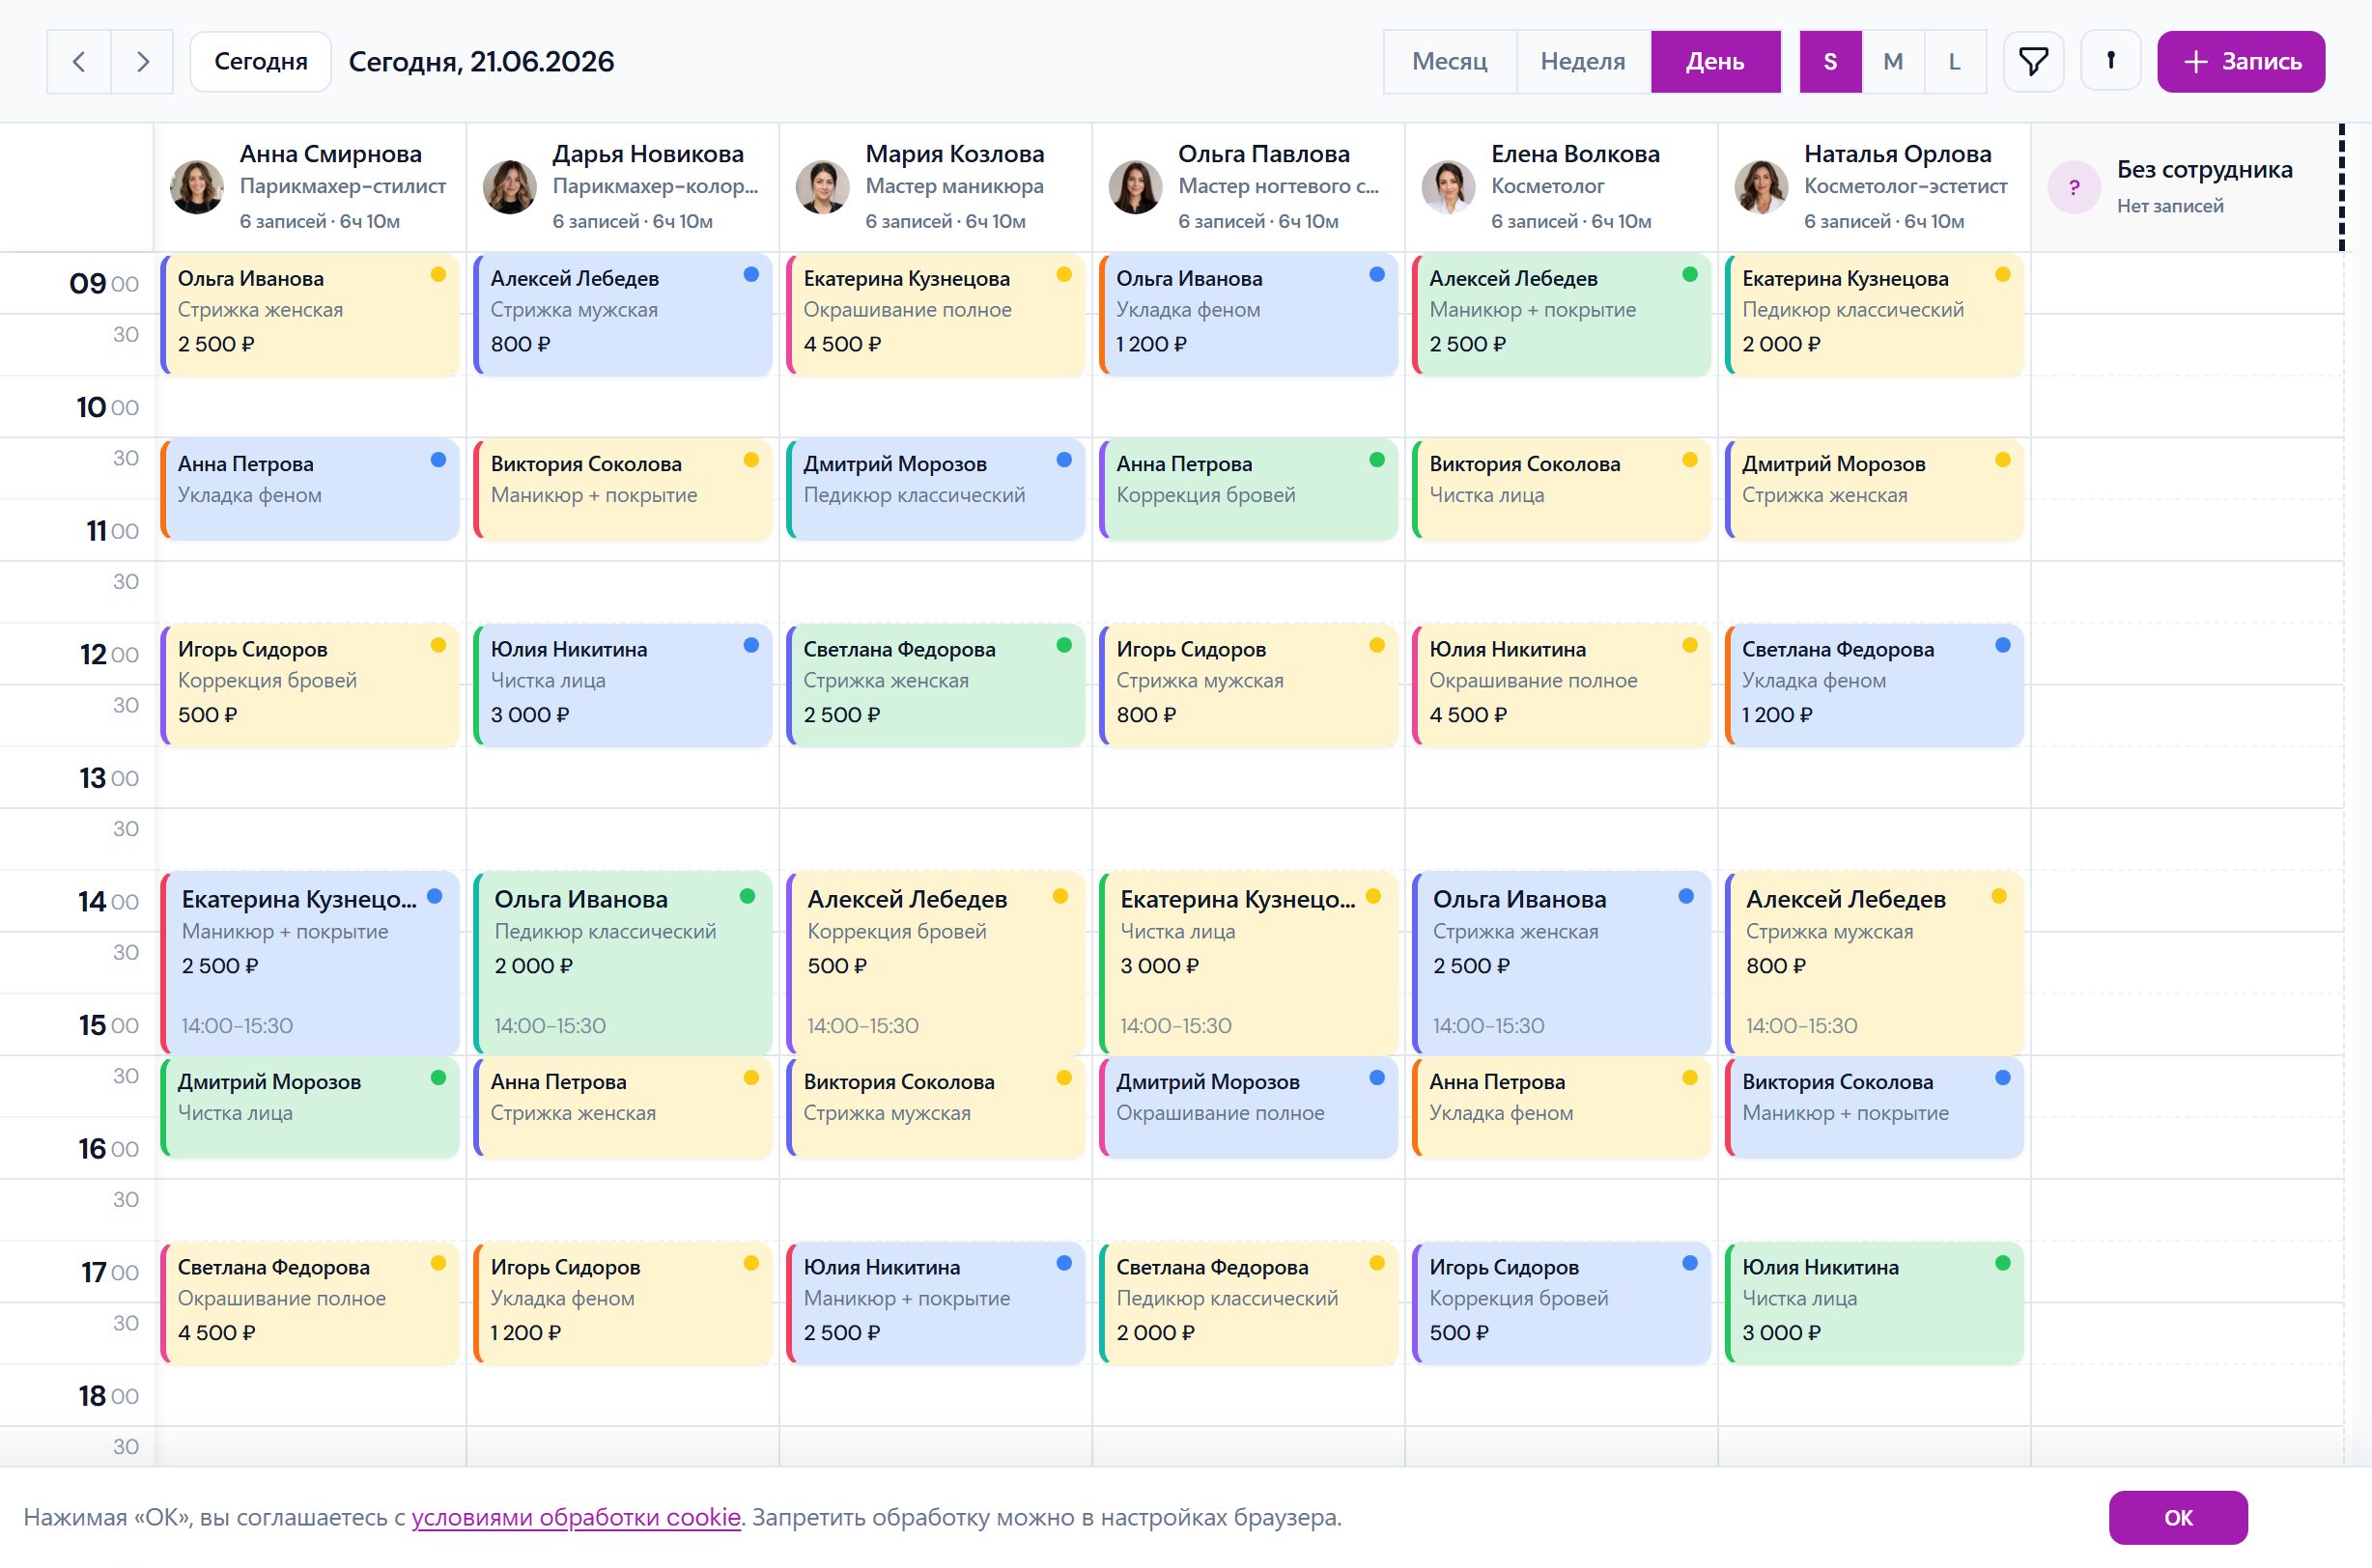Set card size to M
This screenshot has width=2372, height=1568.
click(x=1893, y=62)
